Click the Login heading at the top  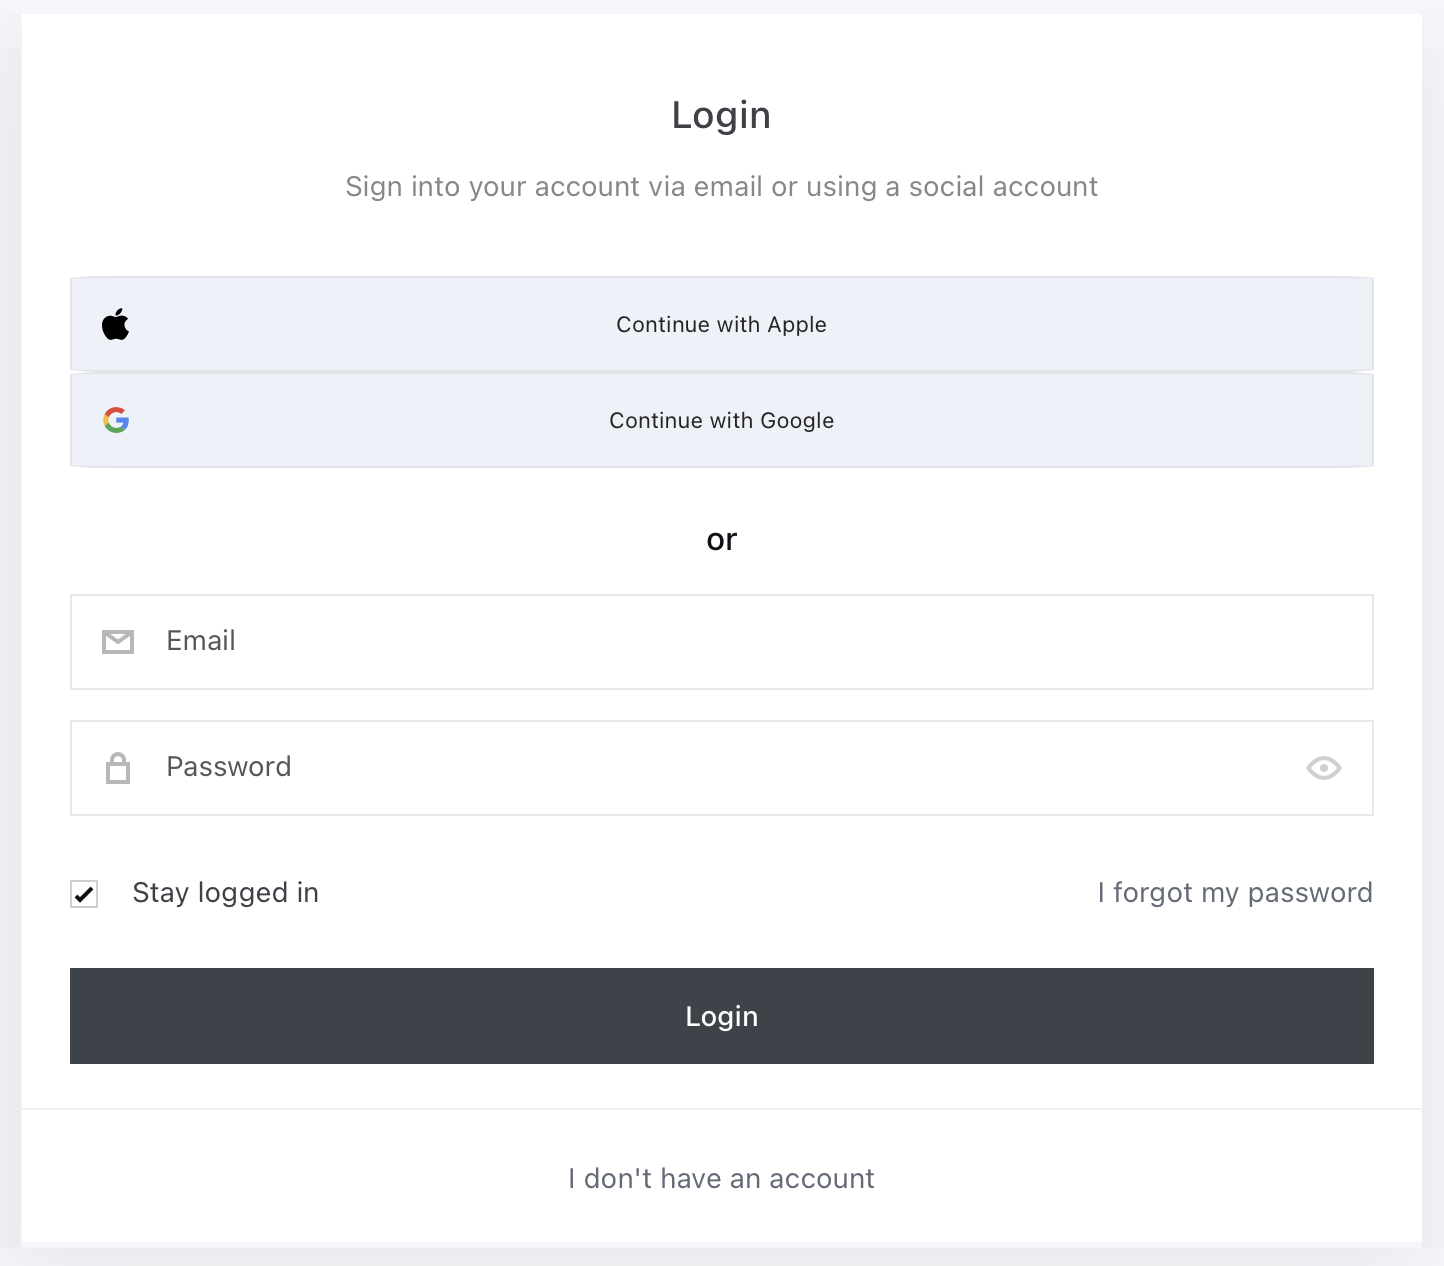pyautogui.click(x=721, y=116)
